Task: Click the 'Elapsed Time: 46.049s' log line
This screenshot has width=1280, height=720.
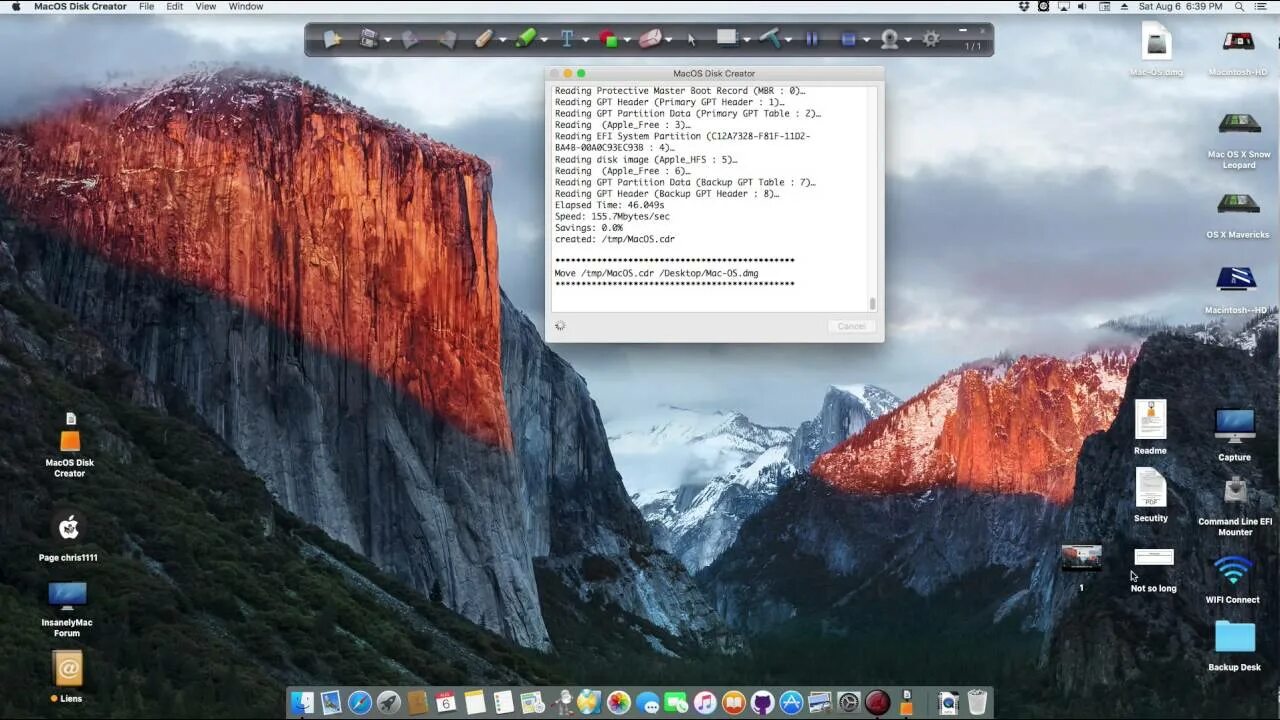Action: pos(611,205)
